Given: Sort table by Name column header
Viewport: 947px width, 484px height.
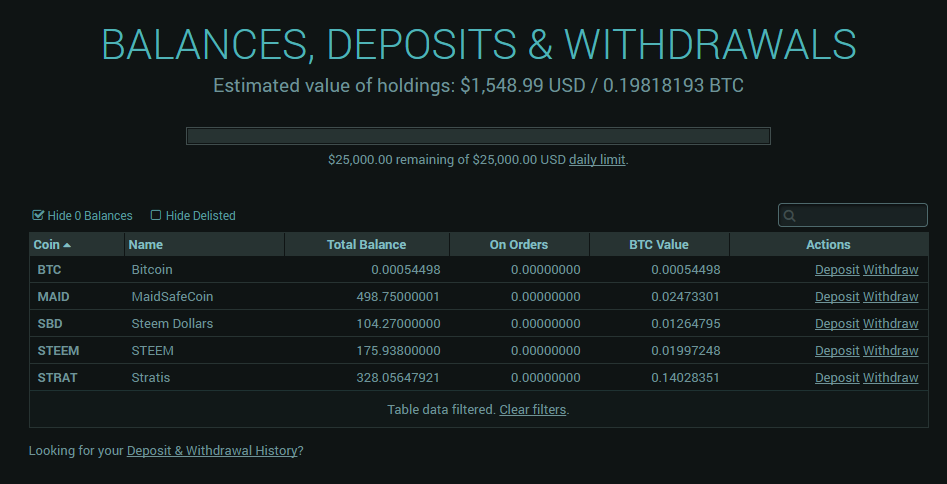Looking at the screenshot, I should [x=146, y=244].
